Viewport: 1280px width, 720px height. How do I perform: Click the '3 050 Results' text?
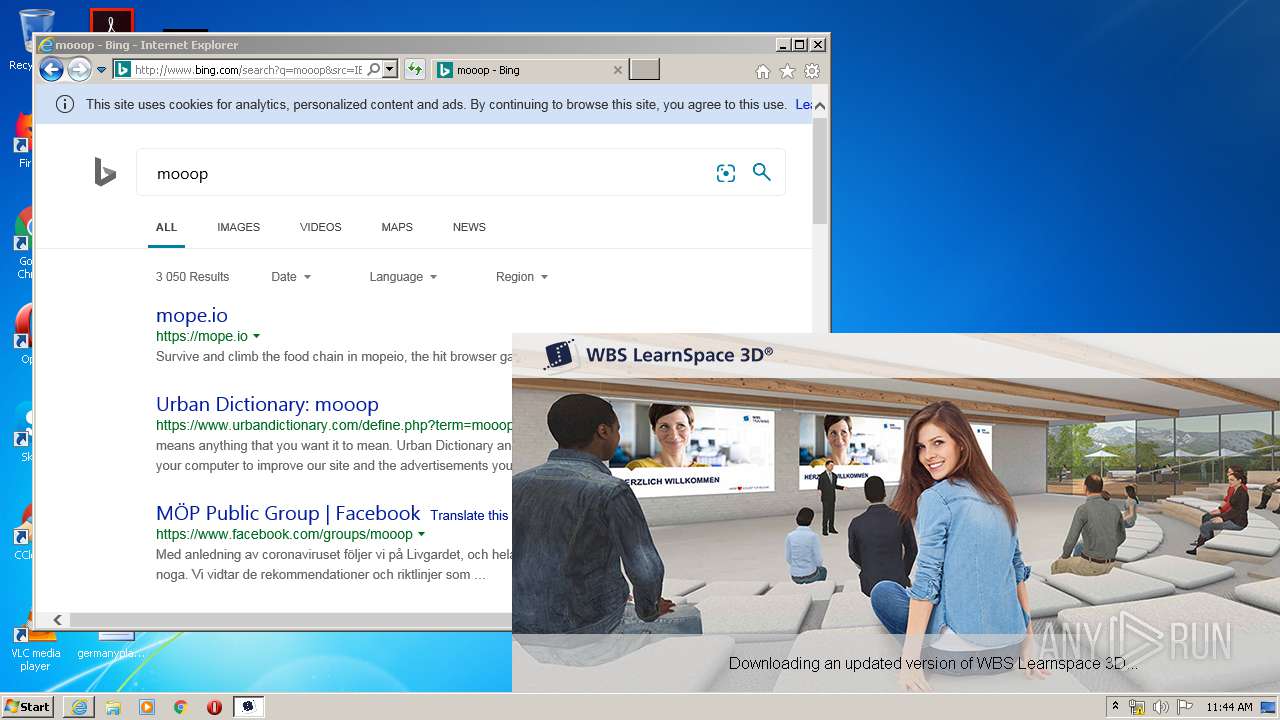[192, 277]
